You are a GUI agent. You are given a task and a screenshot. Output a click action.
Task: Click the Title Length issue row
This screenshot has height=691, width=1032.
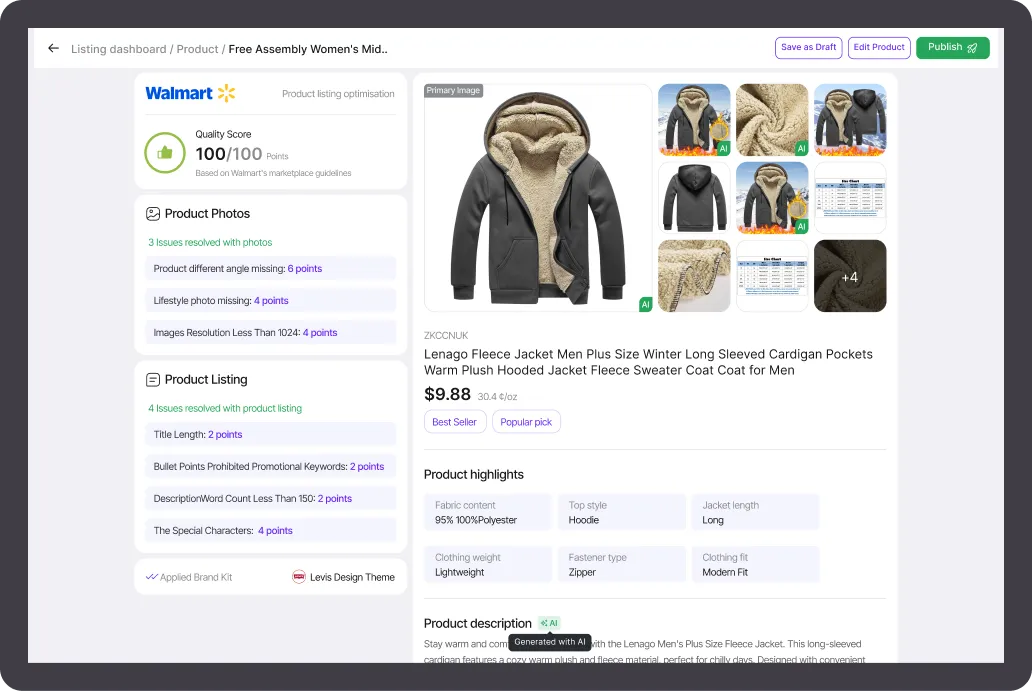270,434
